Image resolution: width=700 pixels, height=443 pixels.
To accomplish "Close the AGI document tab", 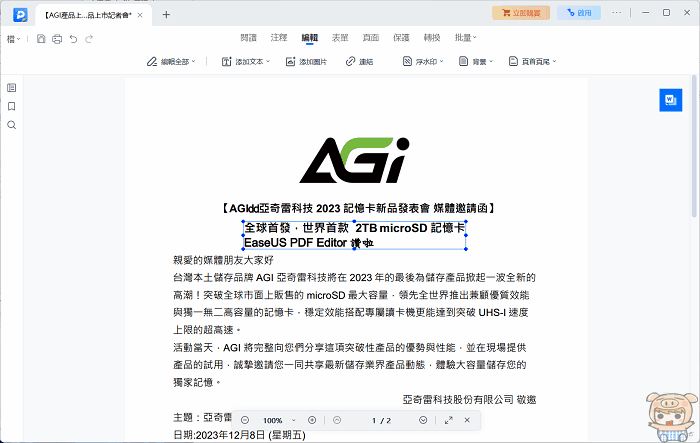I will [x=140, y=15].
